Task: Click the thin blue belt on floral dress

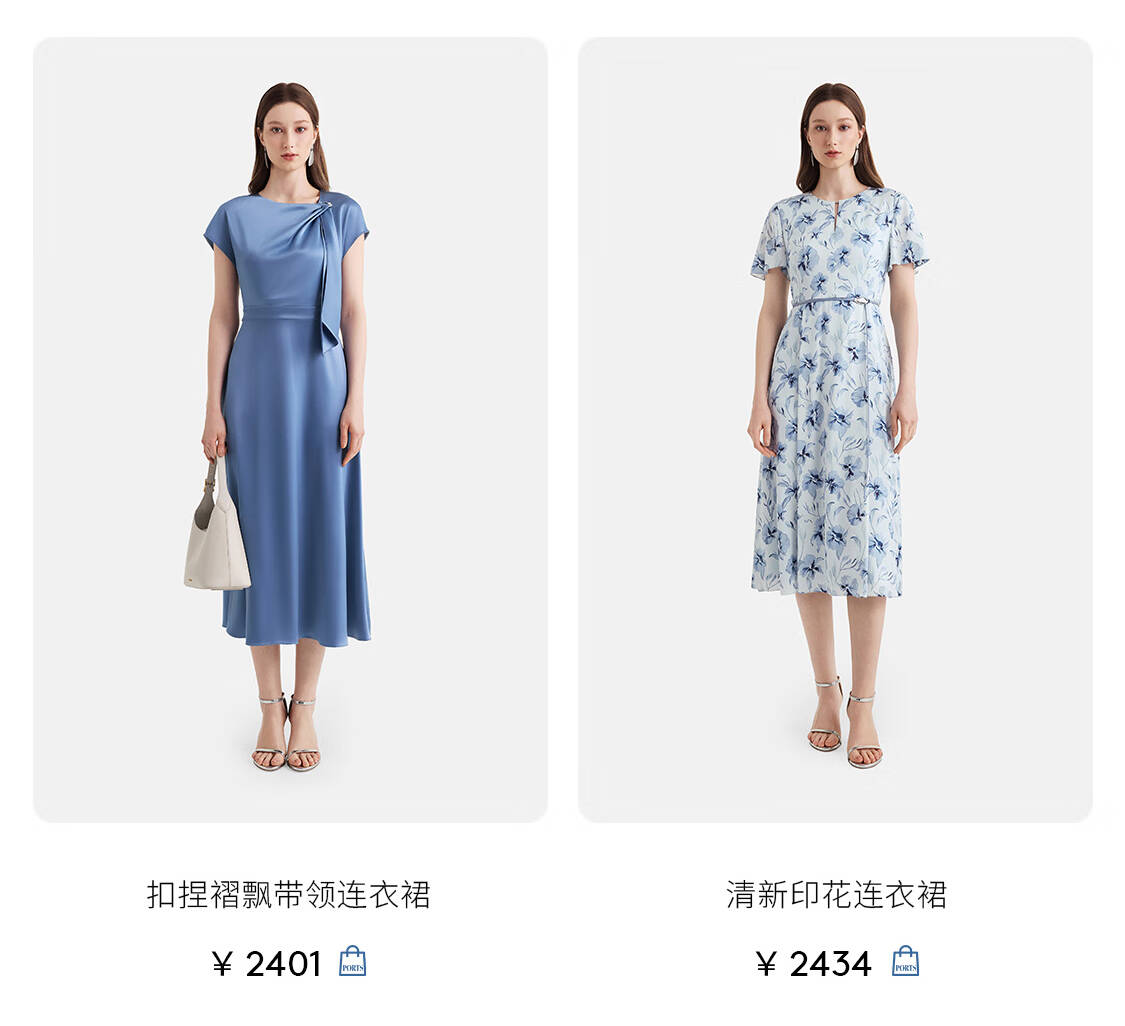Action: [x=835, y=302]
